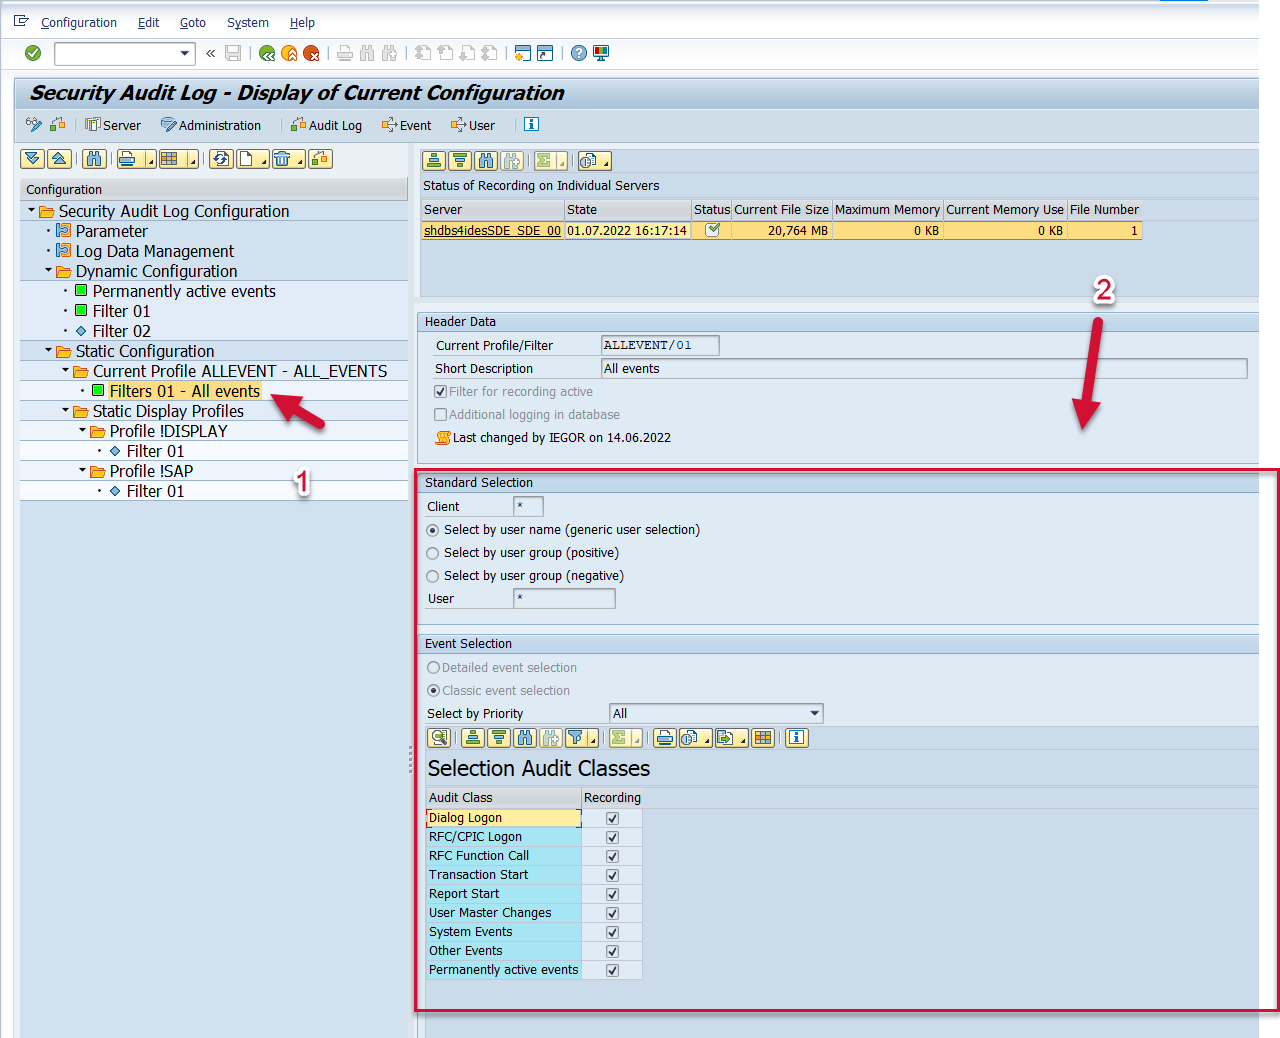Click the User input field

(x=564, y=598)
